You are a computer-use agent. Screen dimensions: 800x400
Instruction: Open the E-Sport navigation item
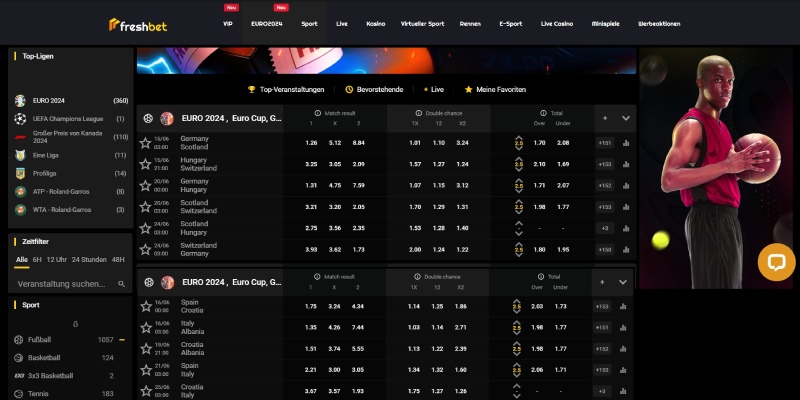pyautogui.click(x=511, y=24)
